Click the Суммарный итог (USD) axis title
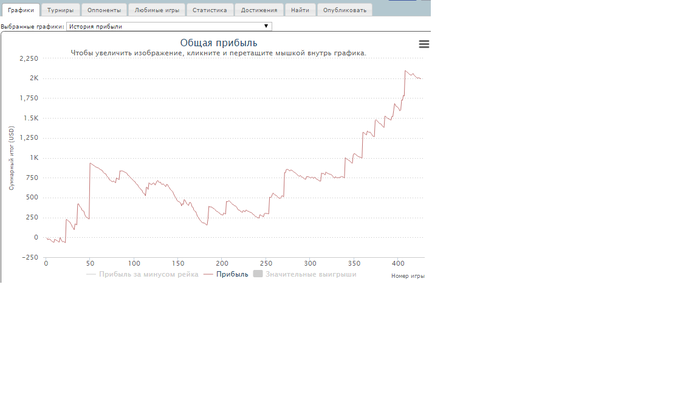This screenshot has width=700, height=394. pyautogui.click(x=12, y=158)
